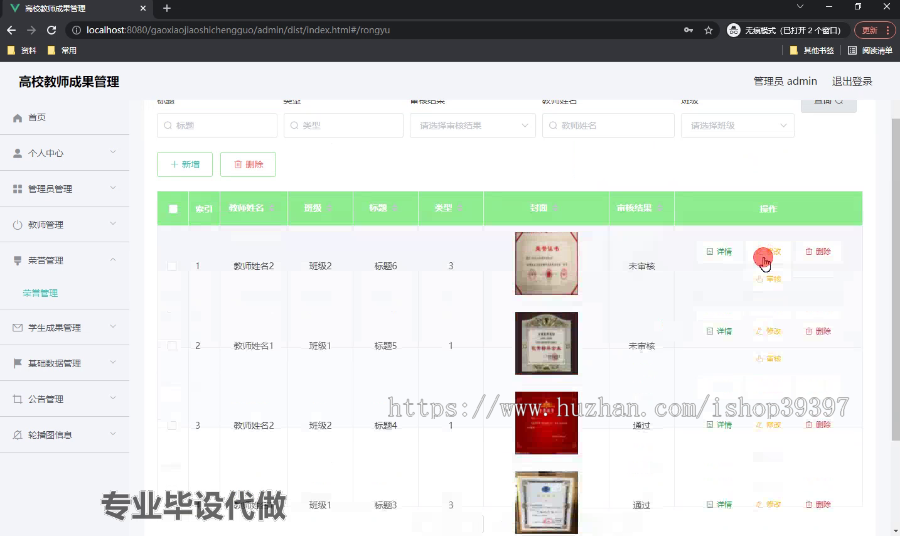Click the 教师姓名 search input
Screen dimensions: 900x536
click(608, 125)
